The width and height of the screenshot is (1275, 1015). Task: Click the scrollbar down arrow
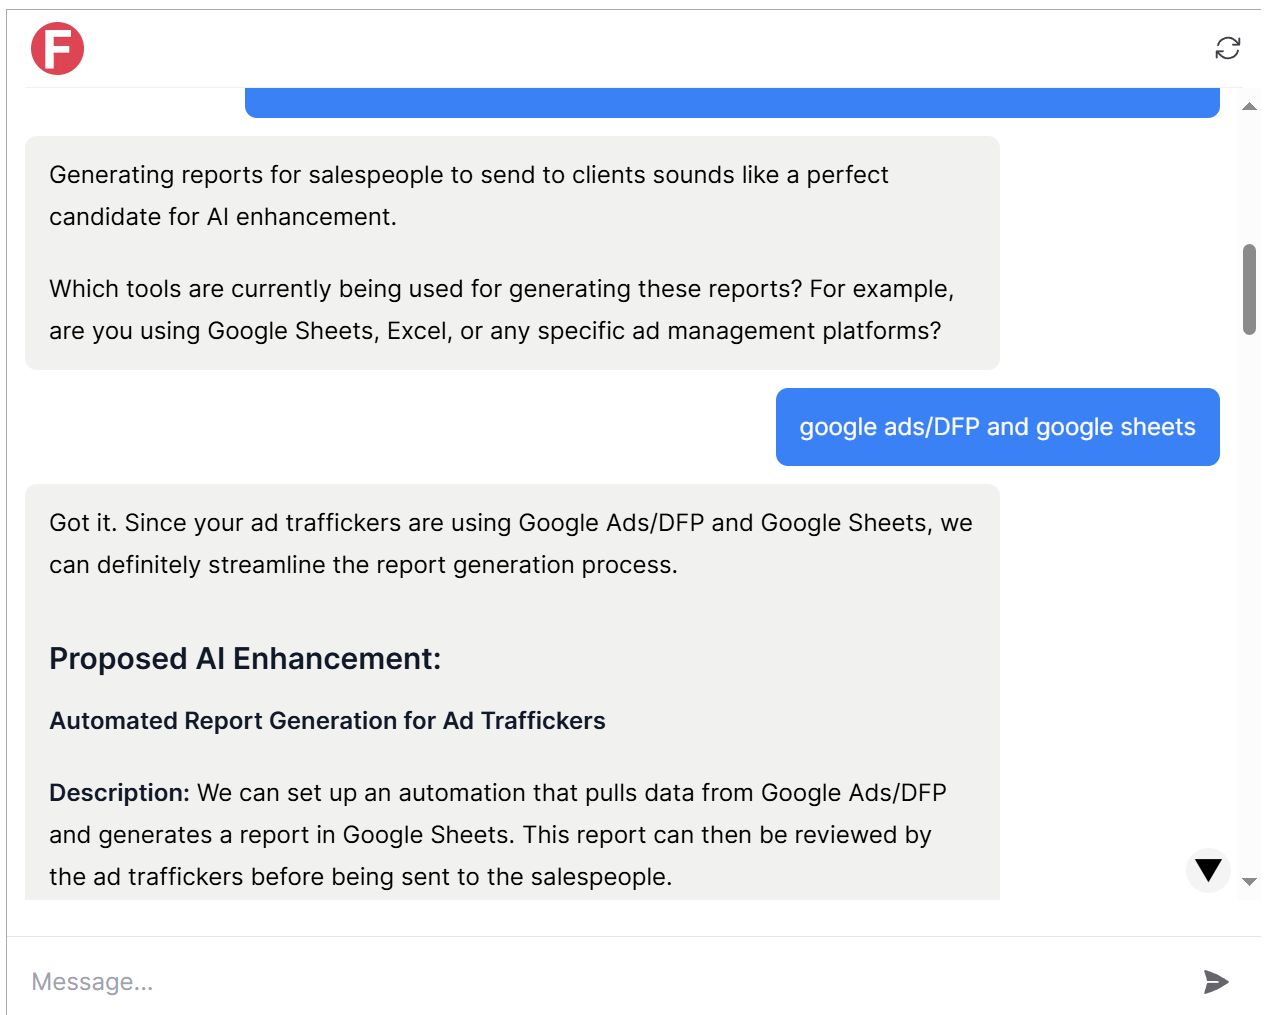coord(1249,882)
